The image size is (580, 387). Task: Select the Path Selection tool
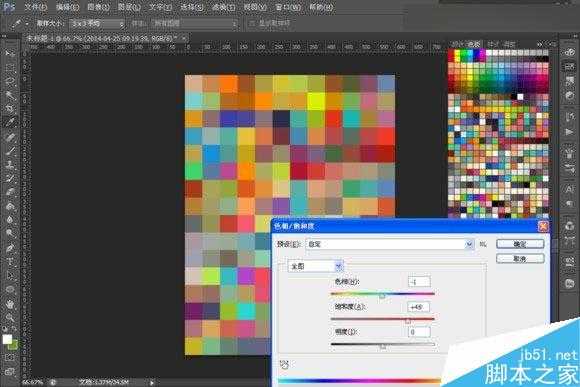(10, 275)
